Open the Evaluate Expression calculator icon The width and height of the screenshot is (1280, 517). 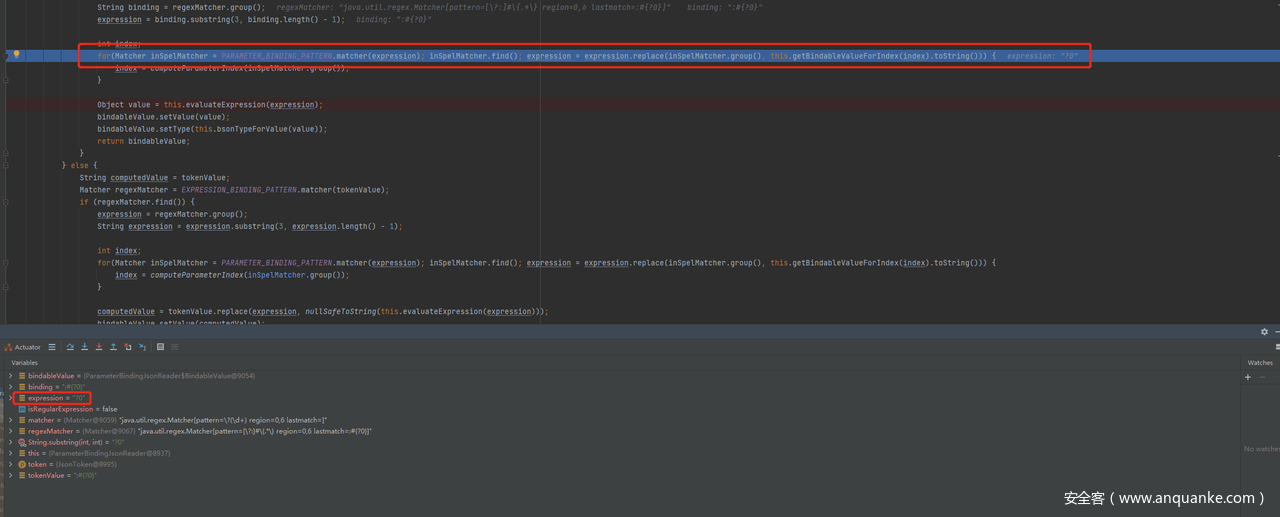point(160,347)
